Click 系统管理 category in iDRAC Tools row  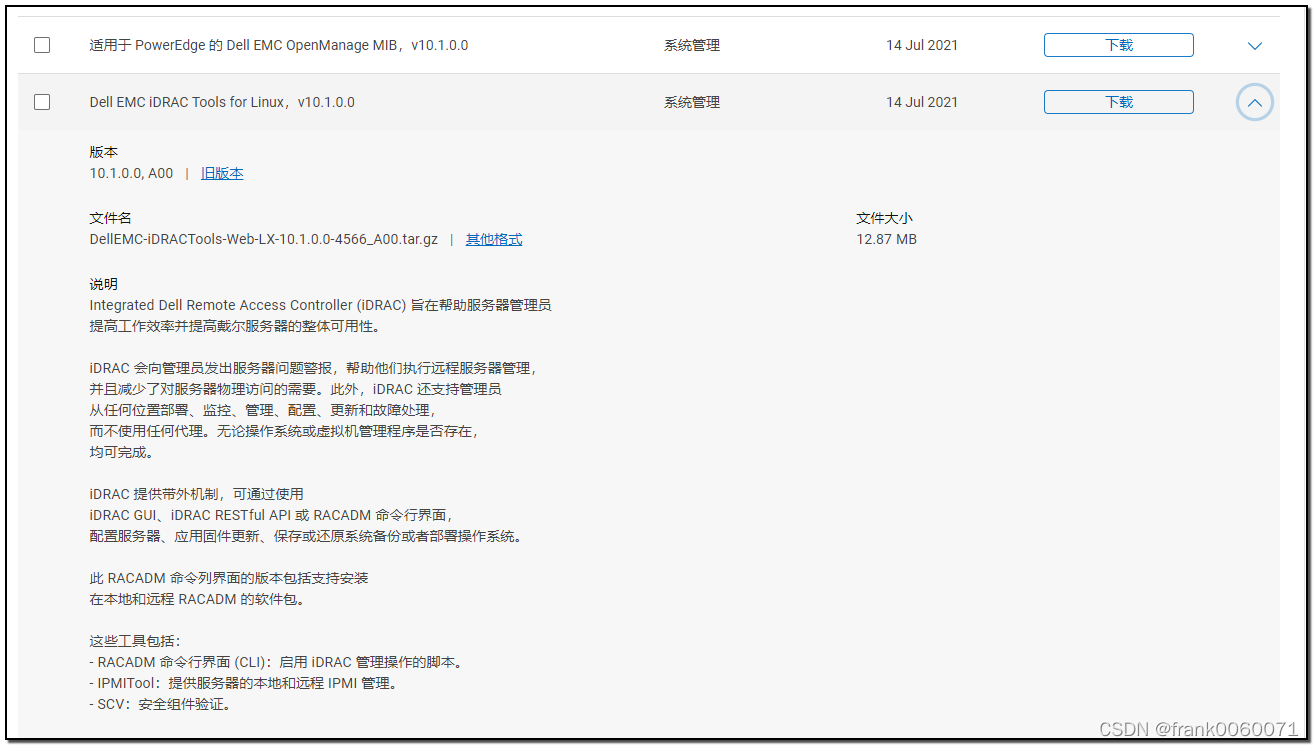coord(692,102)
